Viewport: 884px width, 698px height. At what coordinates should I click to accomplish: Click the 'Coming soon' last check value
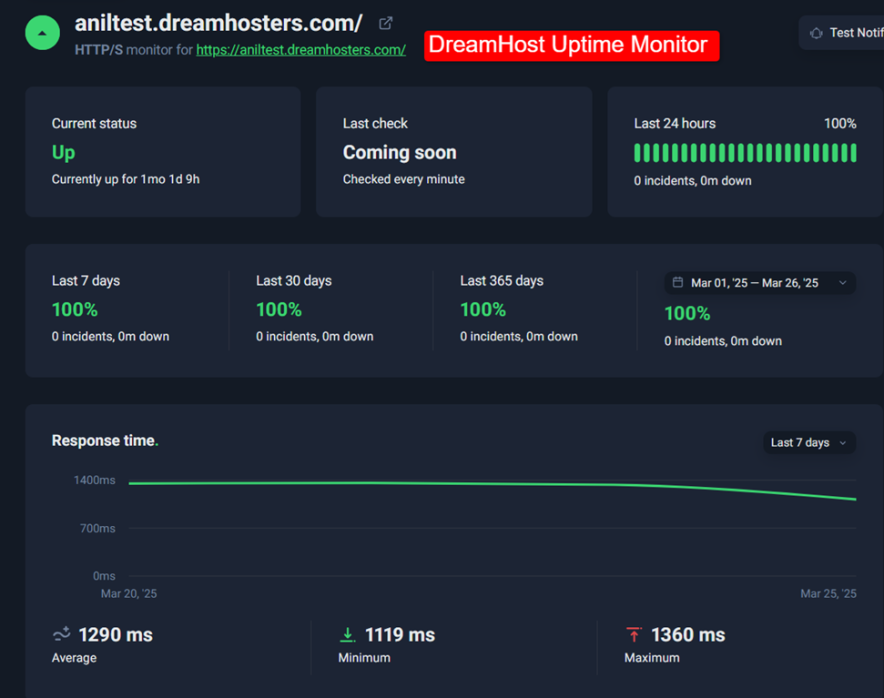click(x=400, y=152)
